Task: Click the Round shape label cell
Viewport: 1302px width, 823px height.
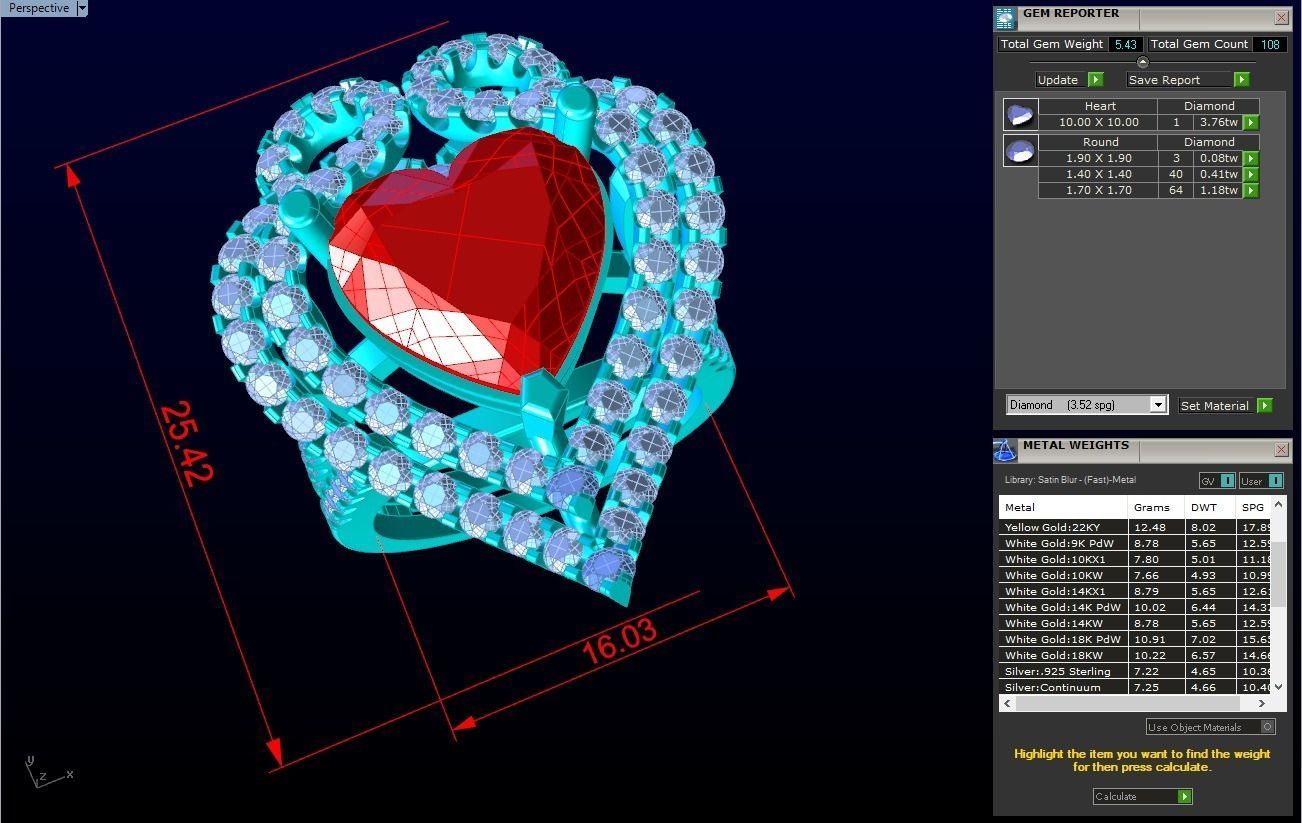Action: coord(1098,142)
